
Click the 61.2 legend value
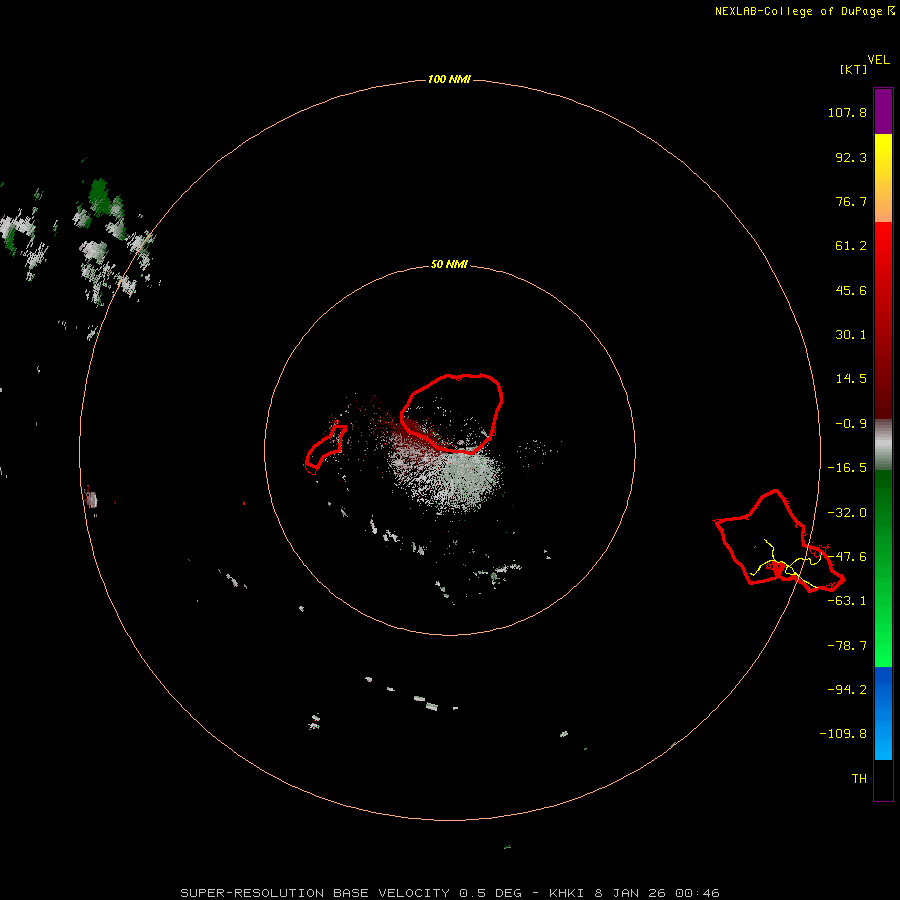pyautogui.click(x=851, y=246)
